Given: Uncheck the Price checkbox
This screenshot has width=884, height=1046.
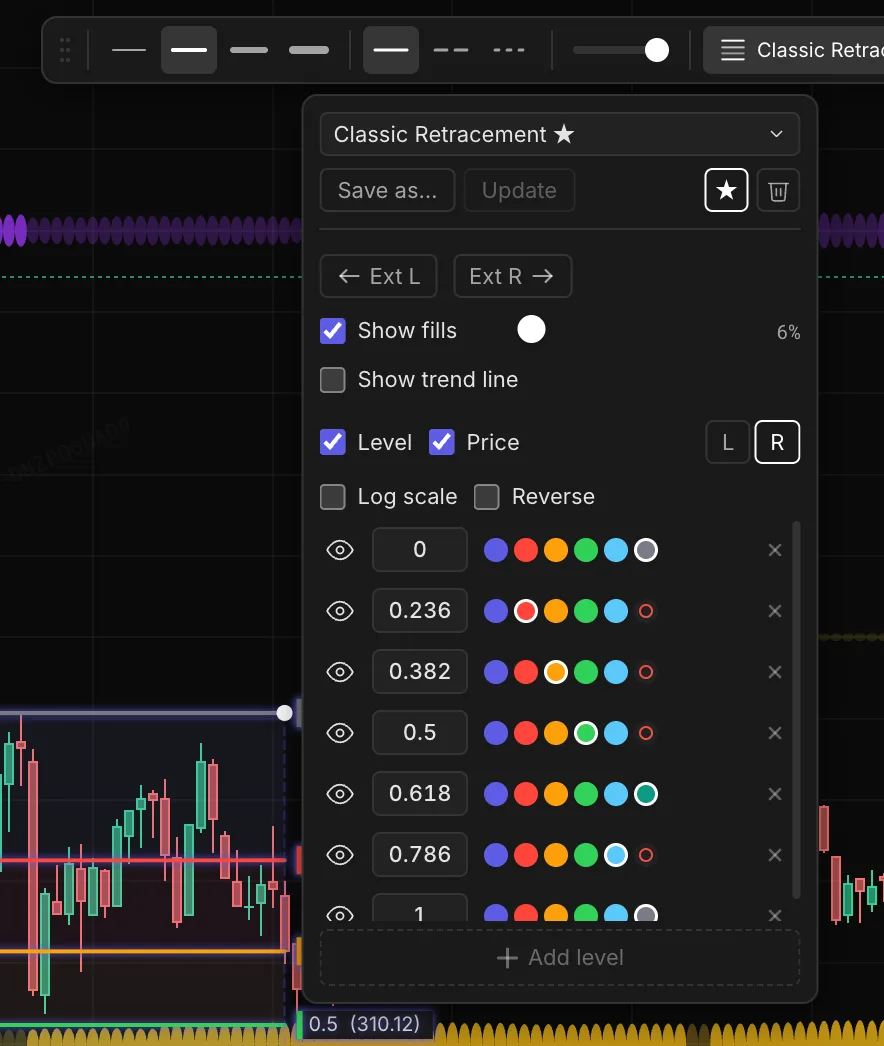Looking at the screenshot, I should 442,442.
